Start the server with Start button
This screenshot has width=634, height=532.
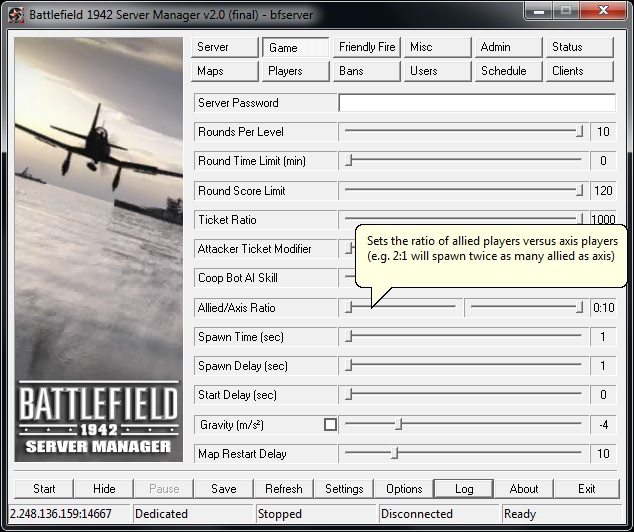[x=44, y=489]
